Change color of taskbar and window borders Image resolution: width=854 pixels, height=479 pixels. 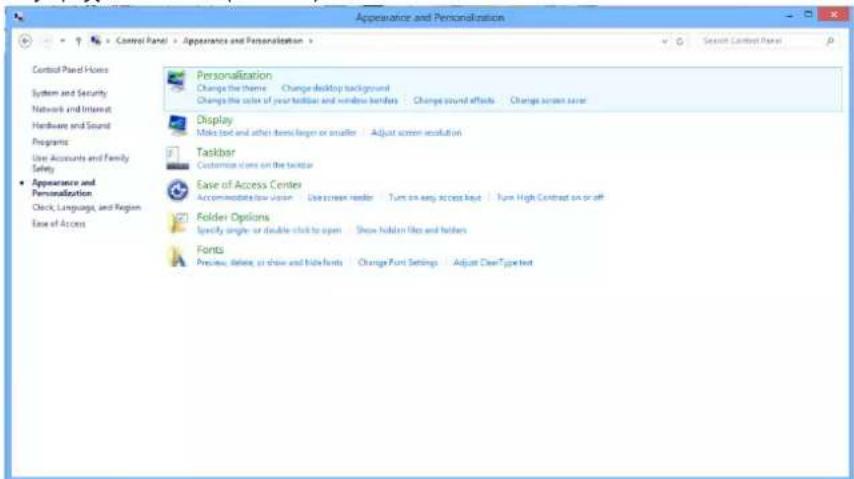click(297, 101)
